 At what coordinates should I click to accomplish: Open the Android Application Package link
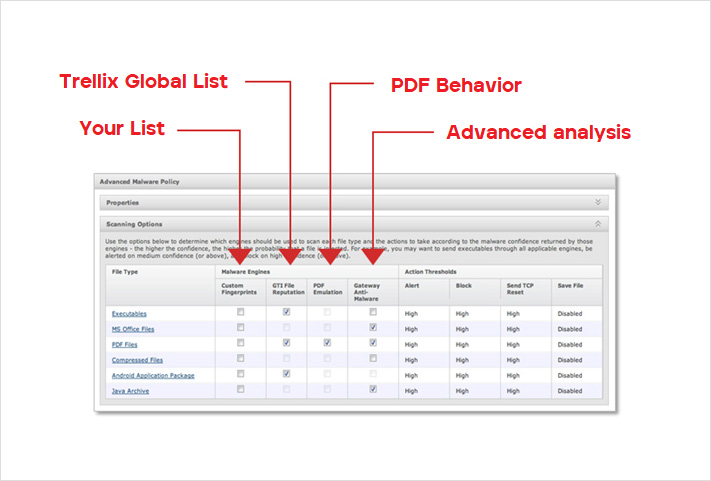(153, 375)
